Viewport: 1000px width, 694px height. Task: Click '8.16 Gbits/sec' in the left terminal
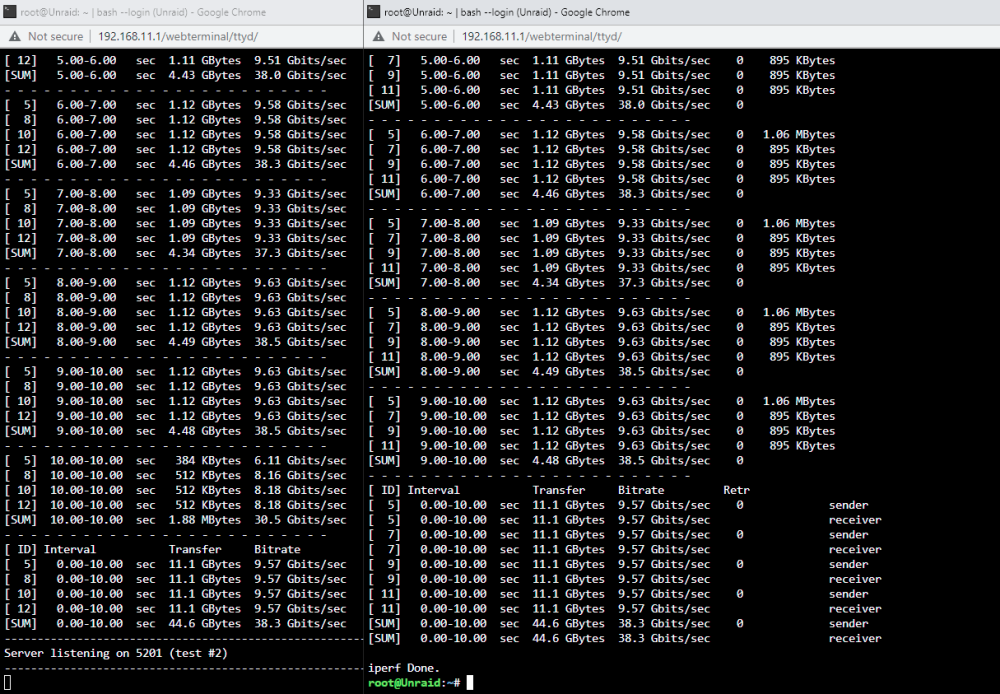pos(300,475)
